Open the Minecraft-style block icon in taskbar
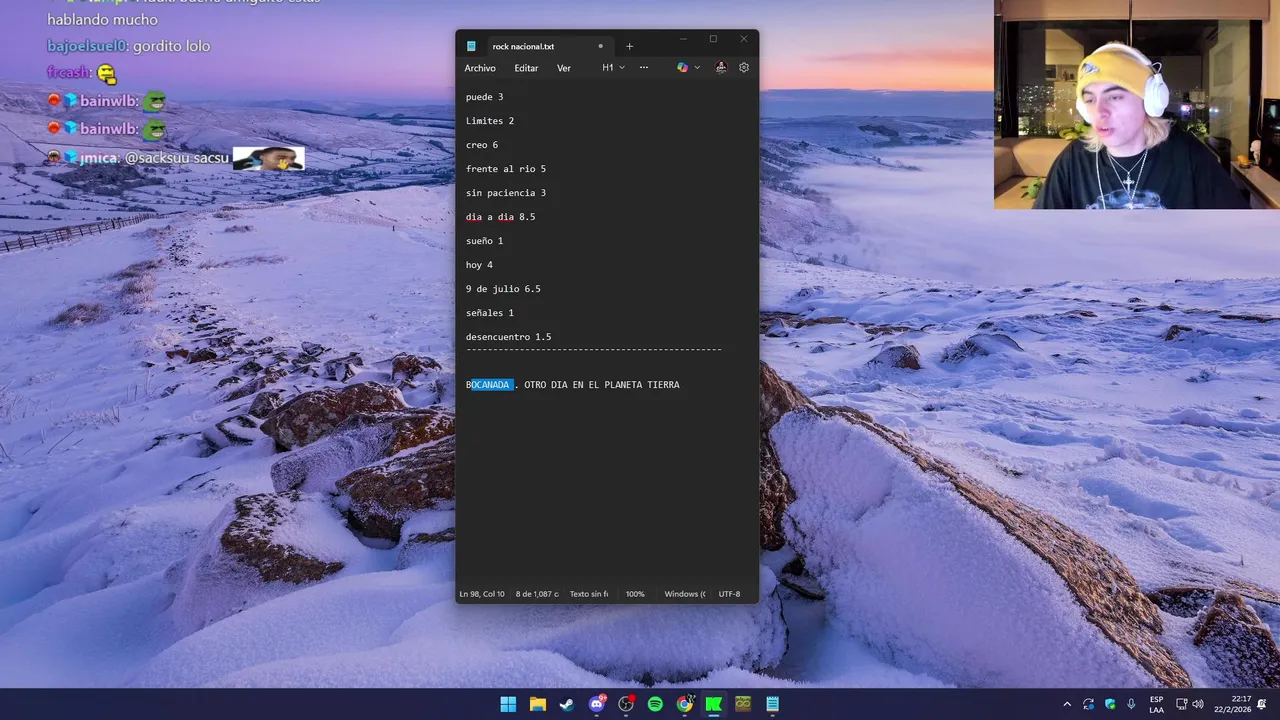The width and height of the screenshot is (1280, 720). coord(743,704)
